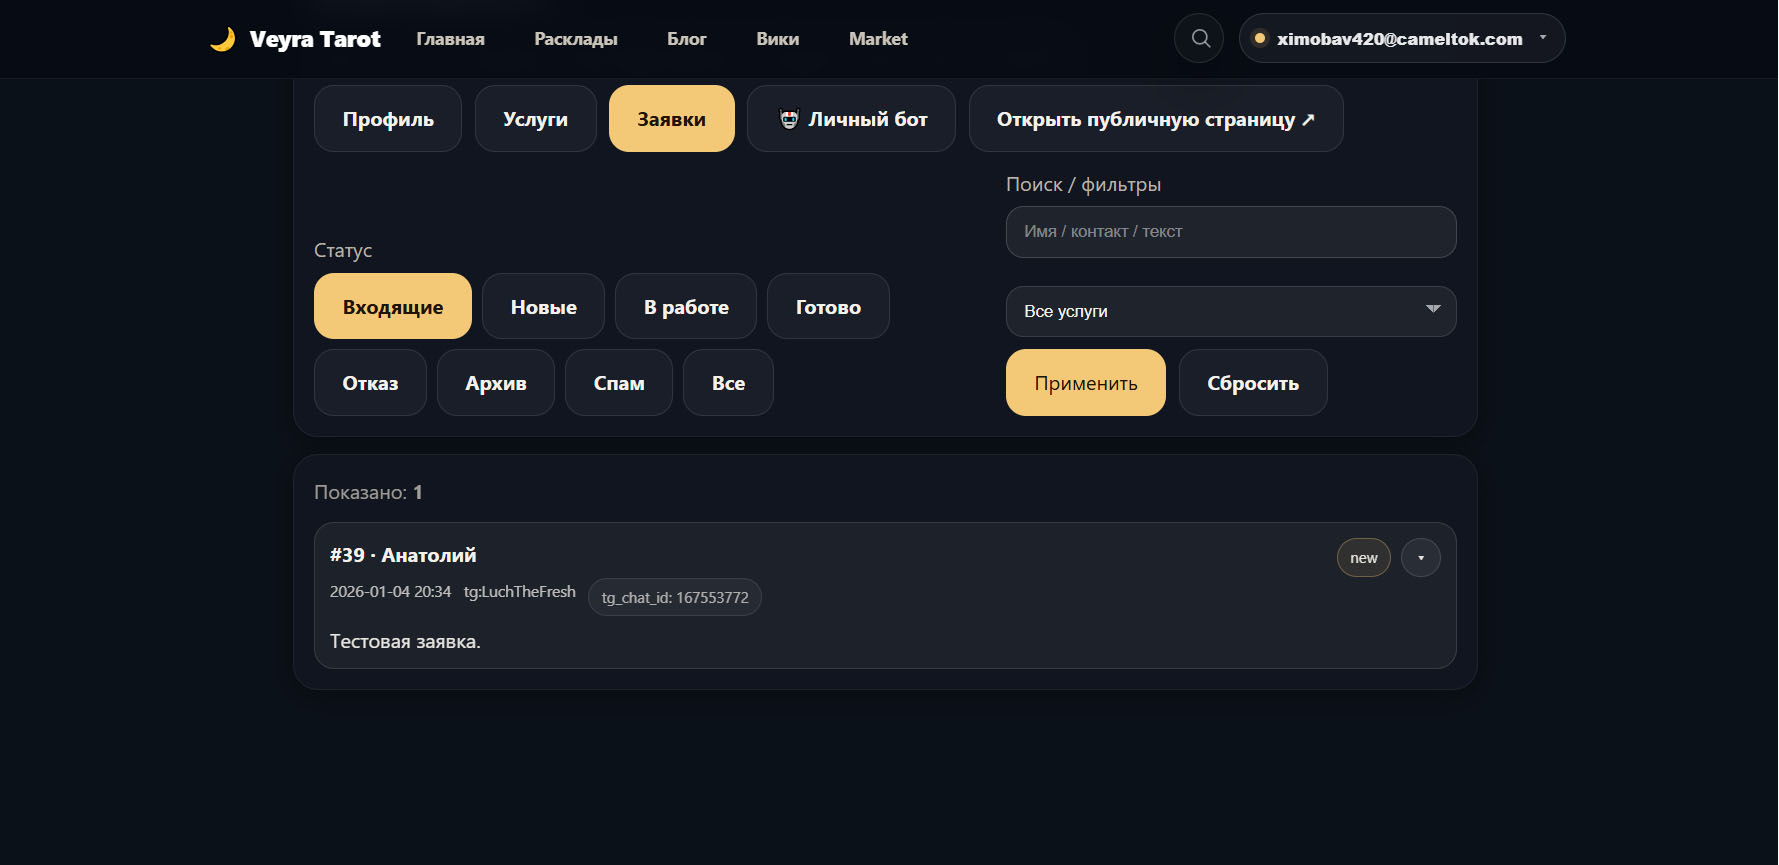Open request #39 · Анатолий title

coord(403,555)
